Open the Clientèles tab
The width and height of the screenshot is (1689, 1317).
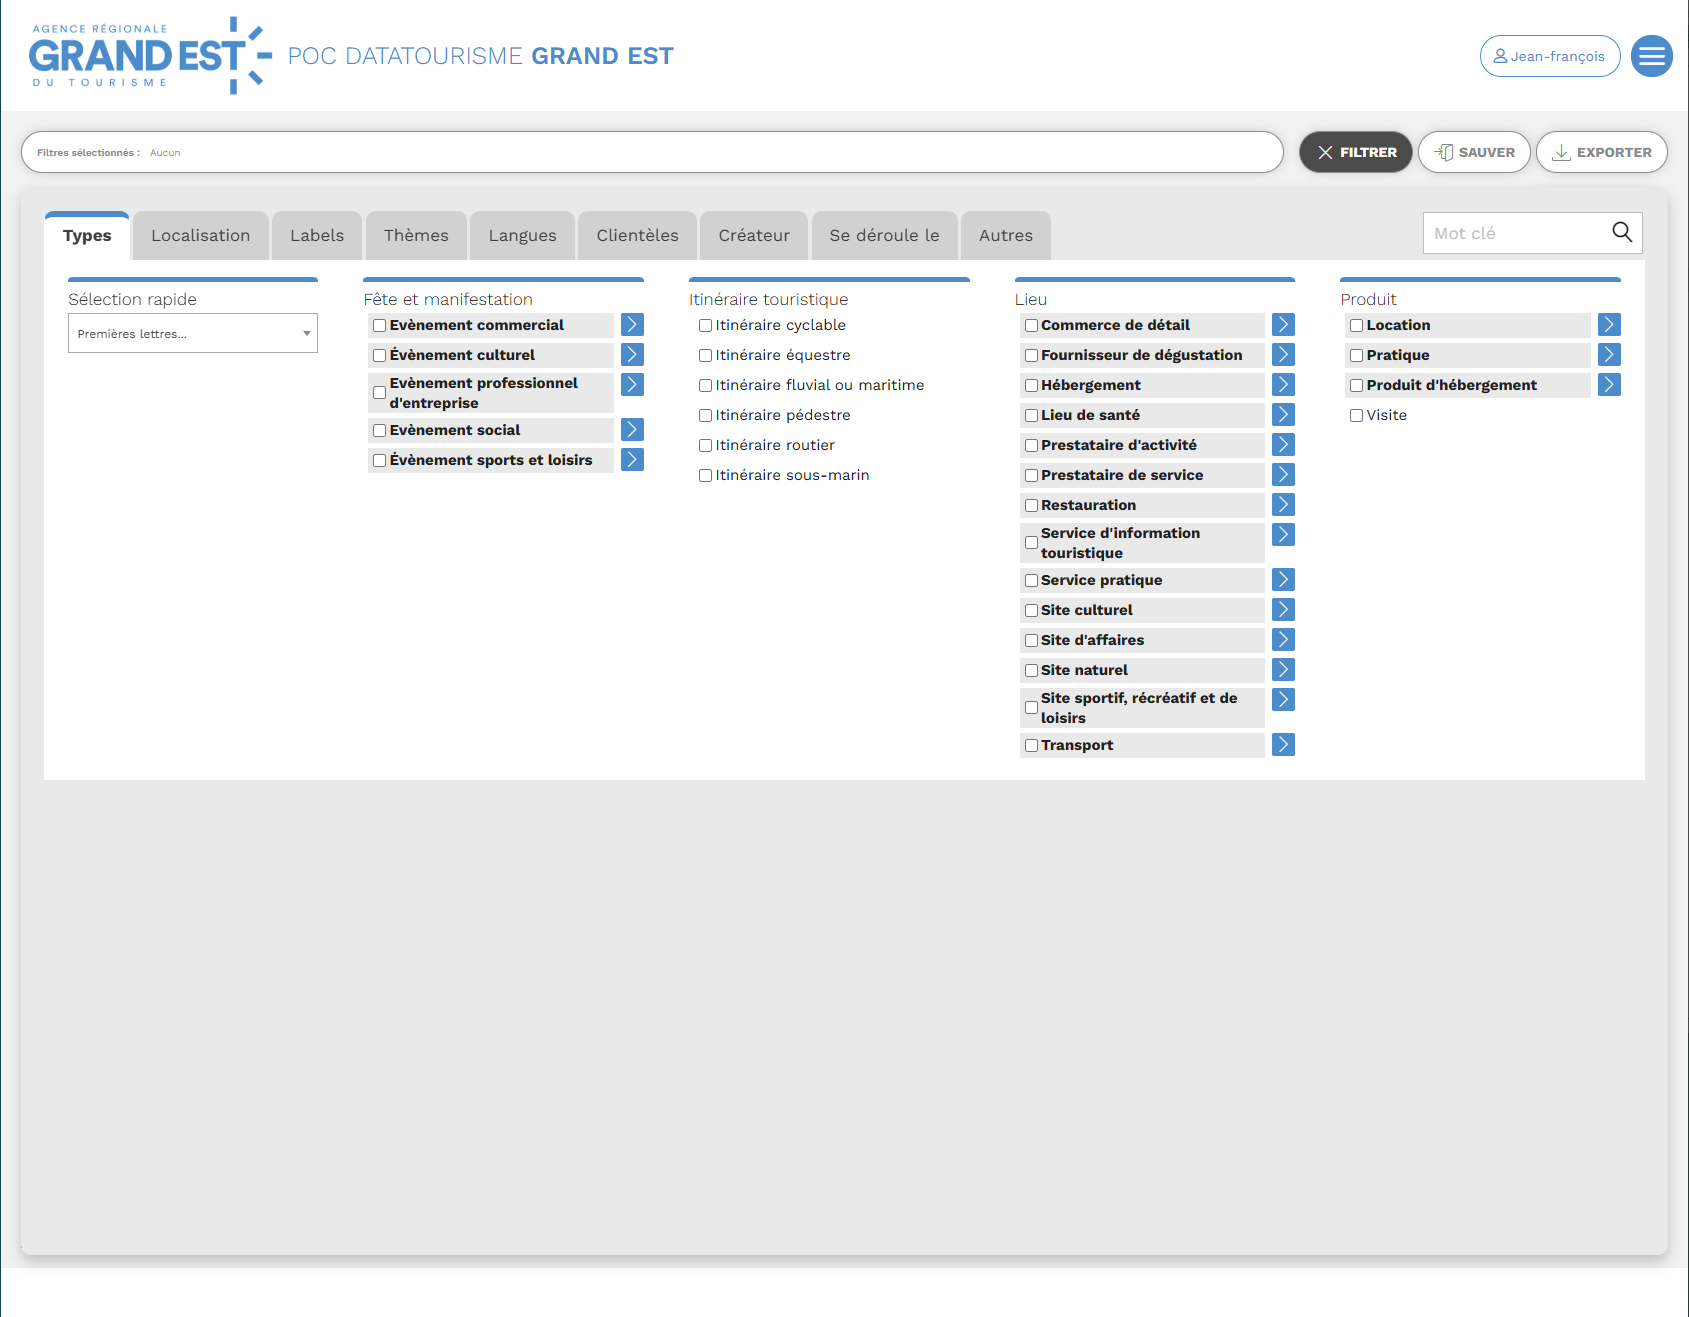point(637,236)
